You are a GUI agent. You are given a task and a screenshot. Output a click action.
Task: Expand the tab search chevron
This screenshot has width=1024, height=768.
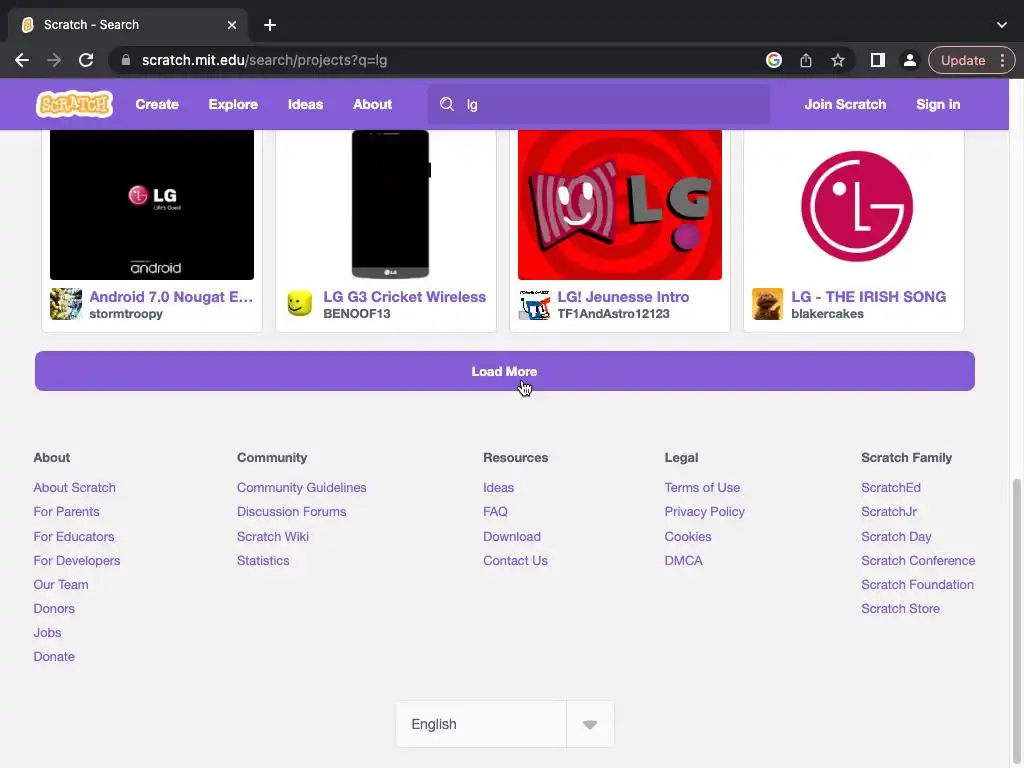point(1001,25)
